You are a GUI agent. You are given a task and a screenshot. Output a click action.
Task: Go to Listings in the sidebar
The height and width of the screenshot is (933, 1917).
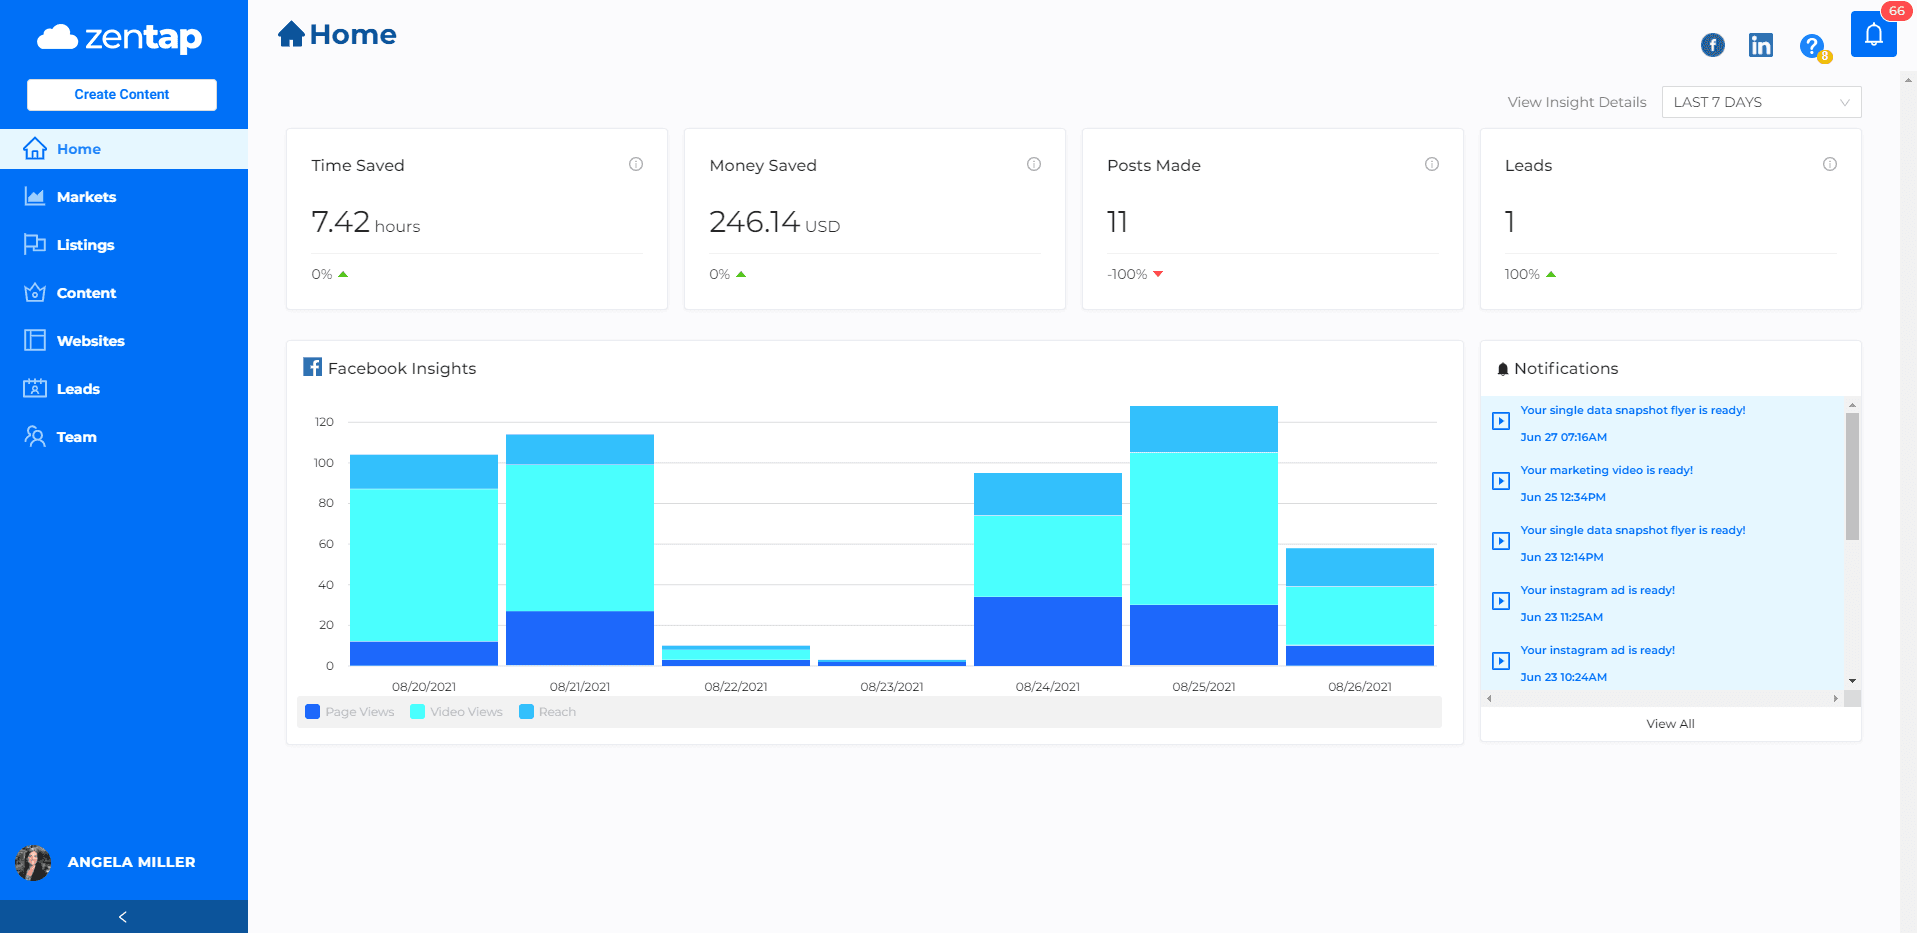tap(85, 245)
